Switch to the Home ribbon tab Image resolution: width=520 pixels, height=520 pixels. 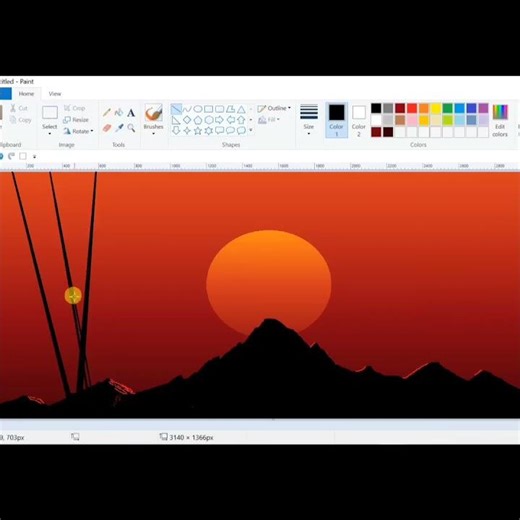point(26,94)
